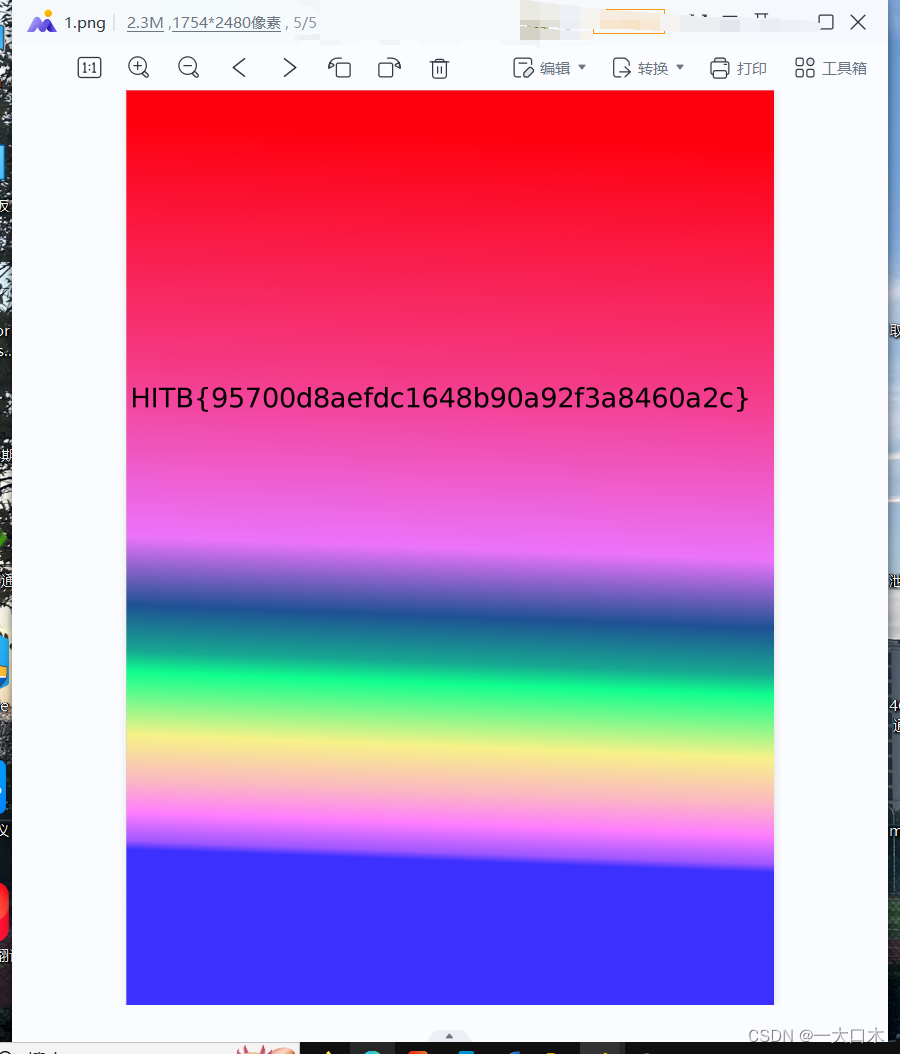Delete the current image
This screenshot has width=900, height=1054.
pyautogui.click(x=439, y=68)
